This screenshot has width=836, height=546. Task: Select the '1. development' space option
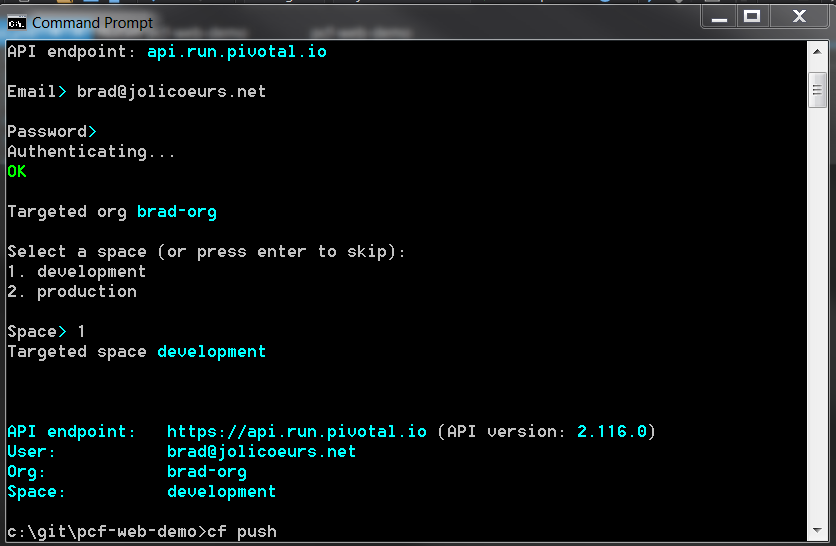tap(77, 271)
